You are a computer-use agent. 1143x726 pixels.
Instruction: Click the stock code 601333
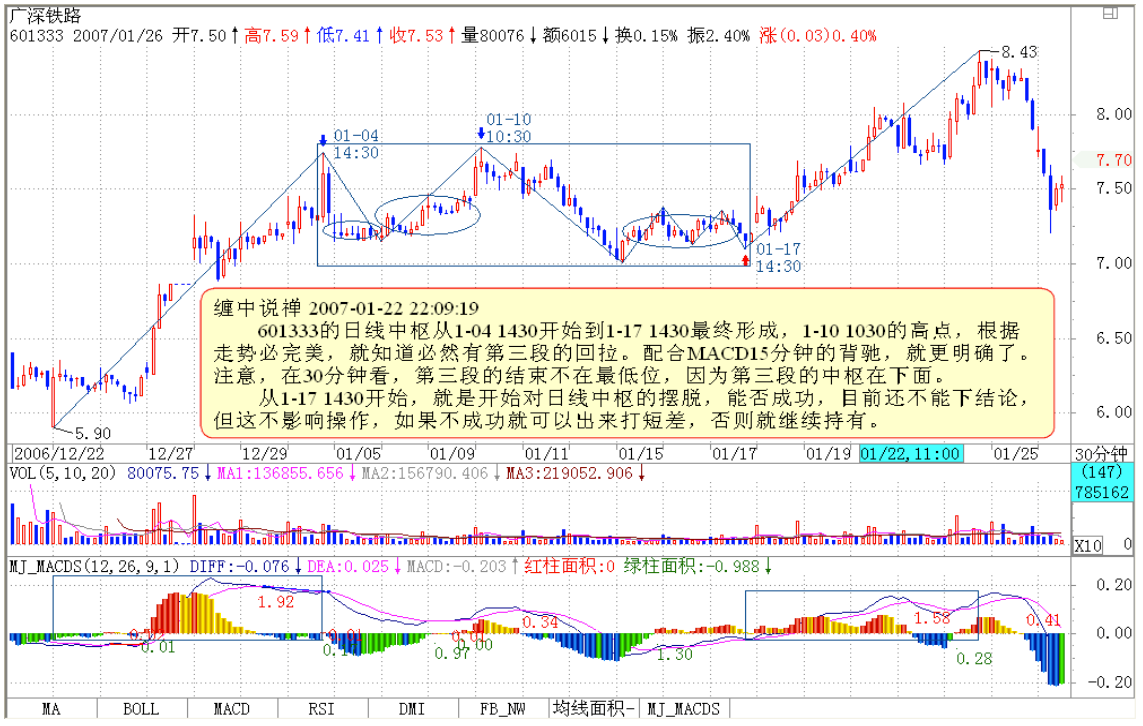pos(36,35)
